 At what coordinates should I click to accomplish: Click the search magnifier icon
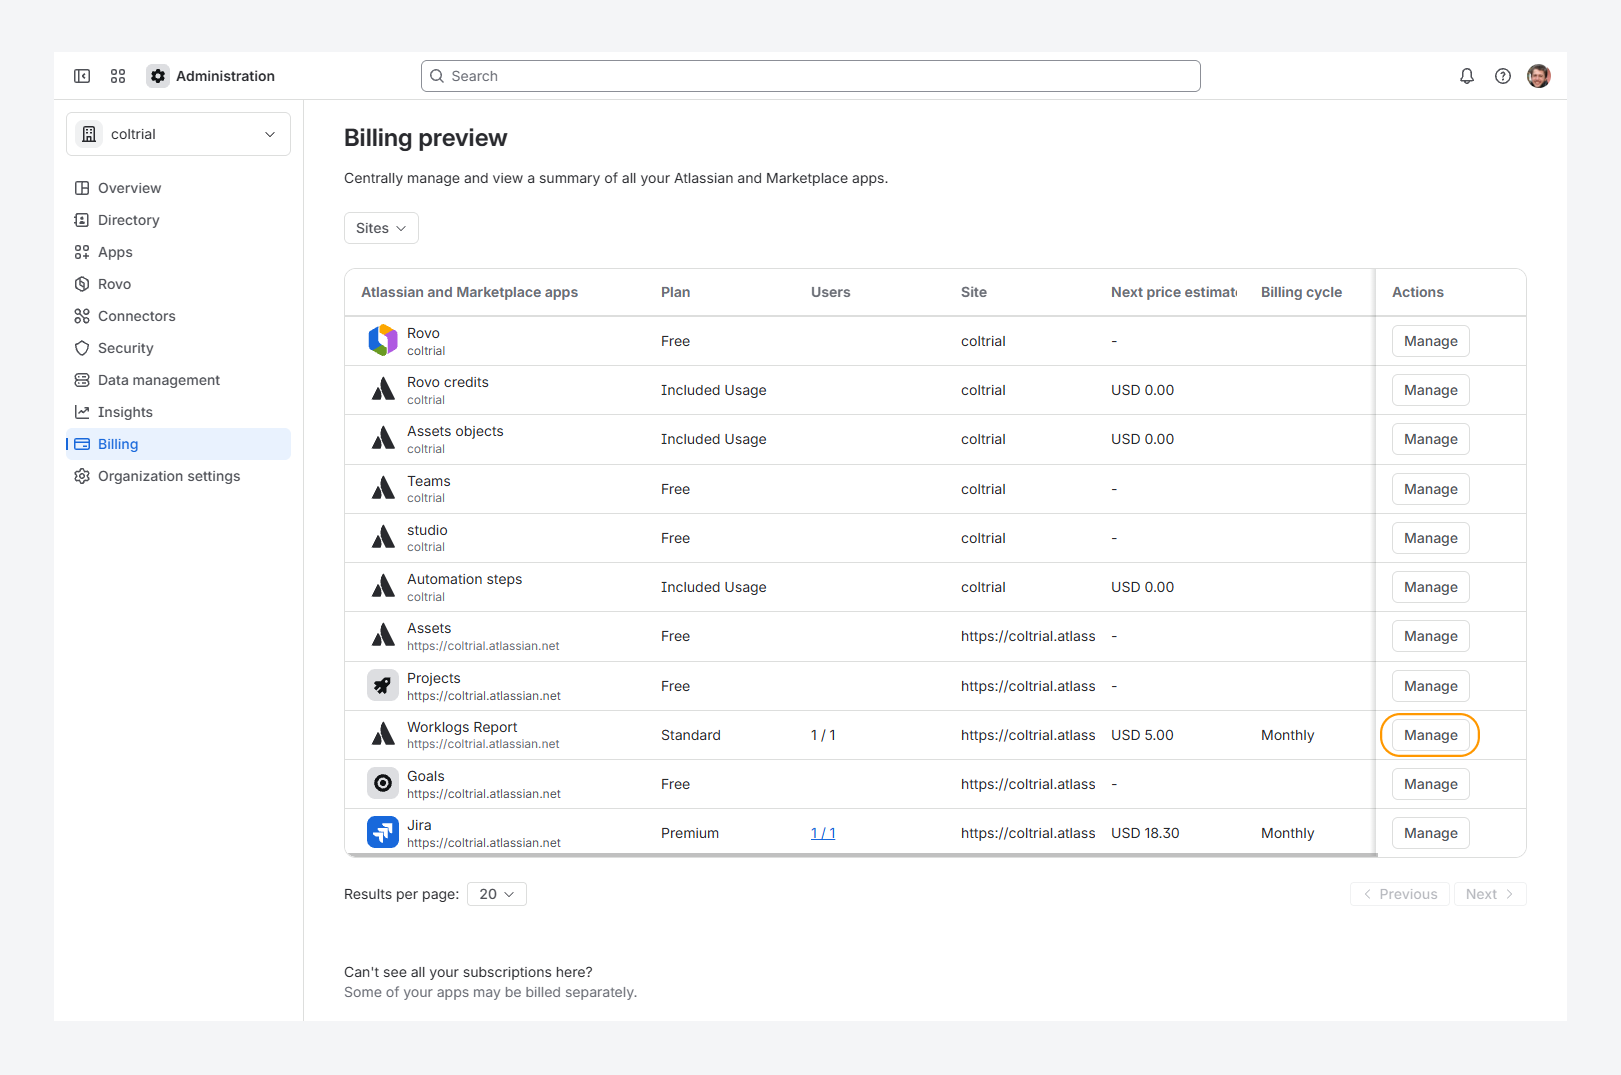437,76
